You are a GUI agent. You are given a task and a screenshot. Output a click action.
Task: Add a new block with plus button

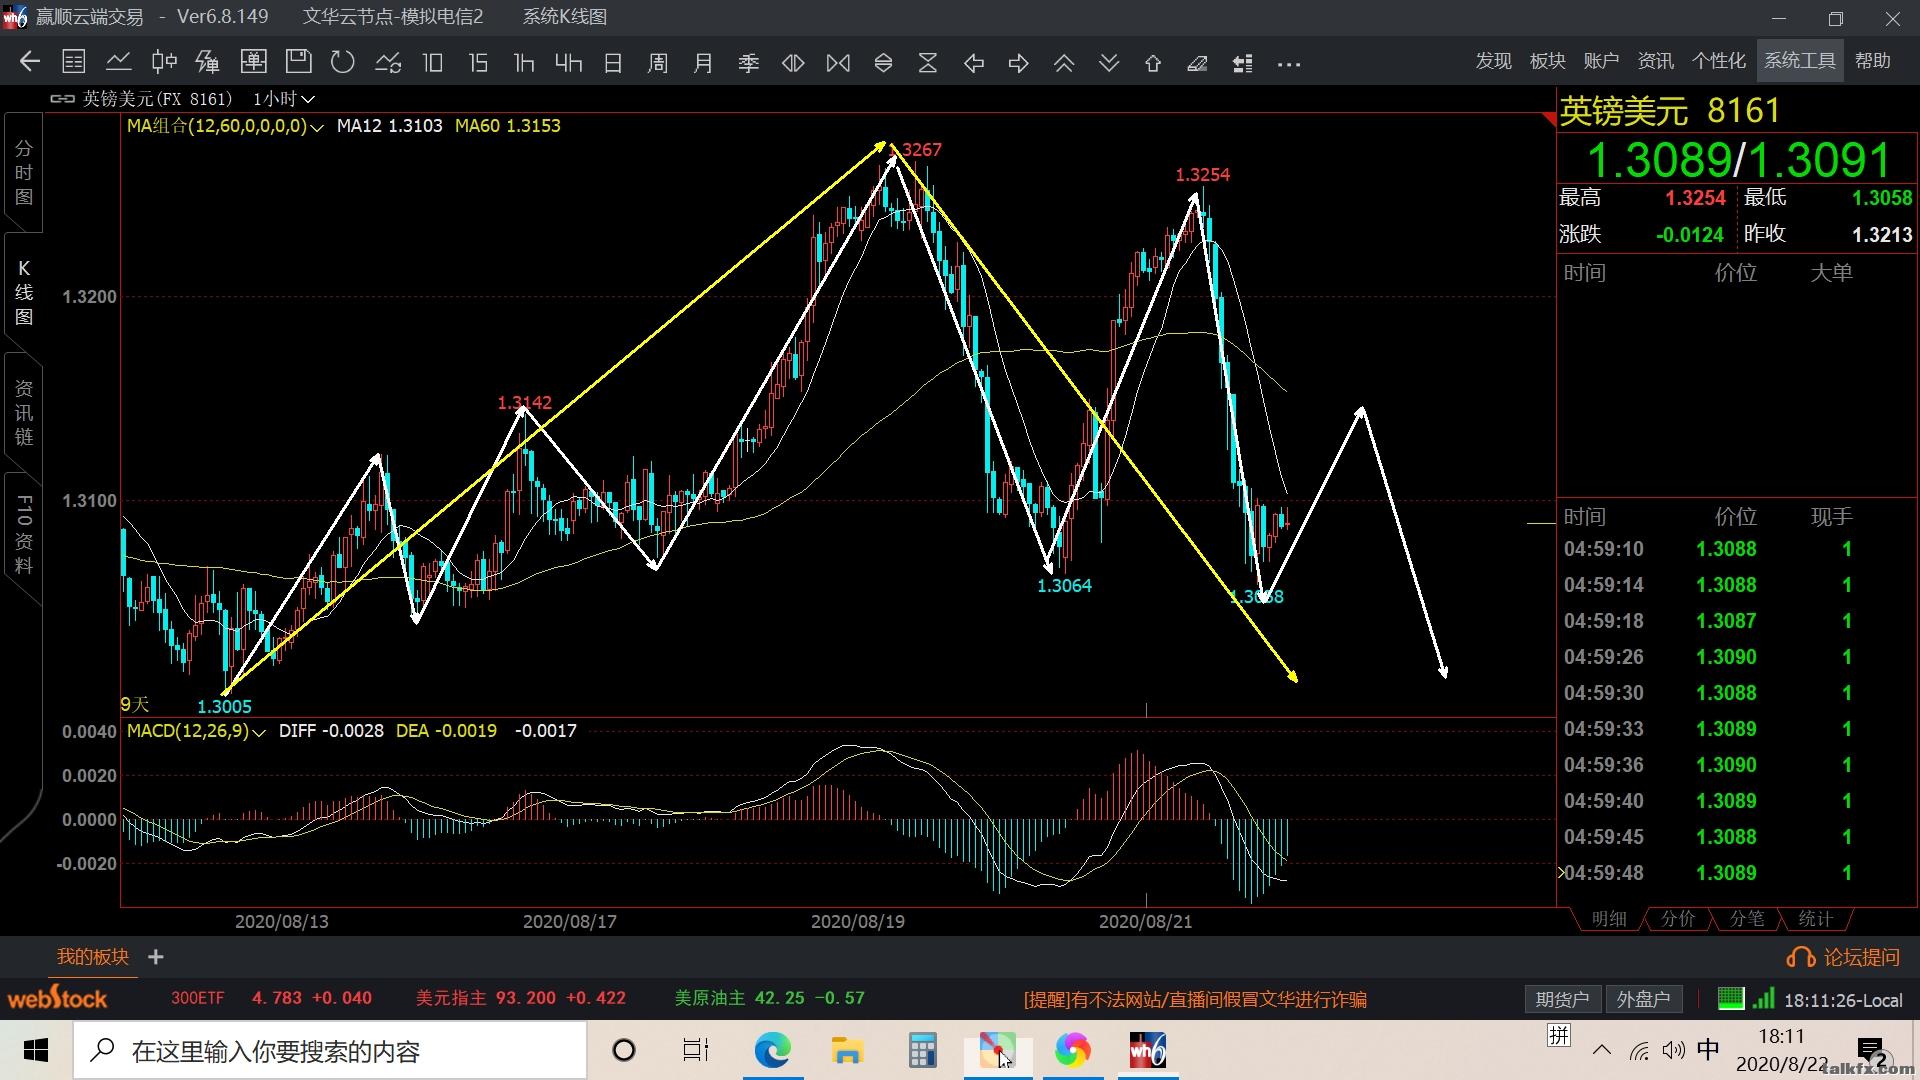pyautogui.click(x=156, y=957)
